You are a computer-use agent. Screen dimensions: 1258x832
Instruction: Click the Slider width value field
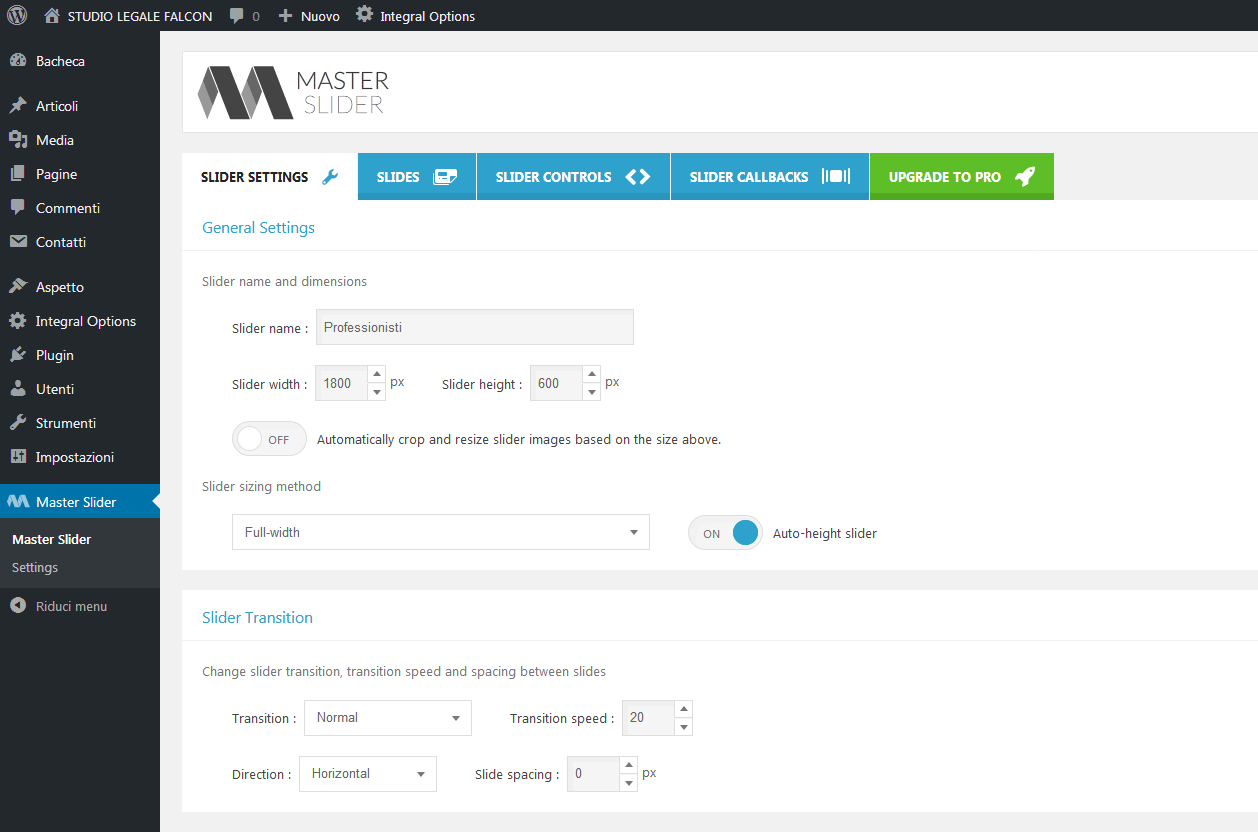pyautogui.click(x=342, y=383)
